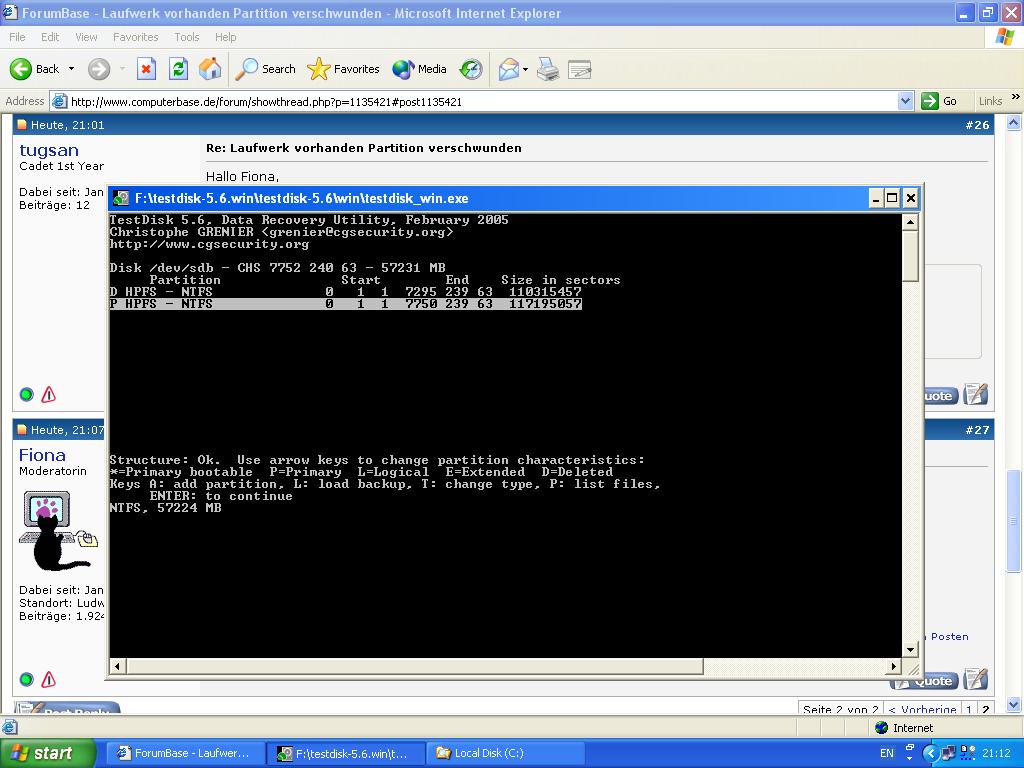
Task: Open the Tools menu
Action: tap(187, 37)
